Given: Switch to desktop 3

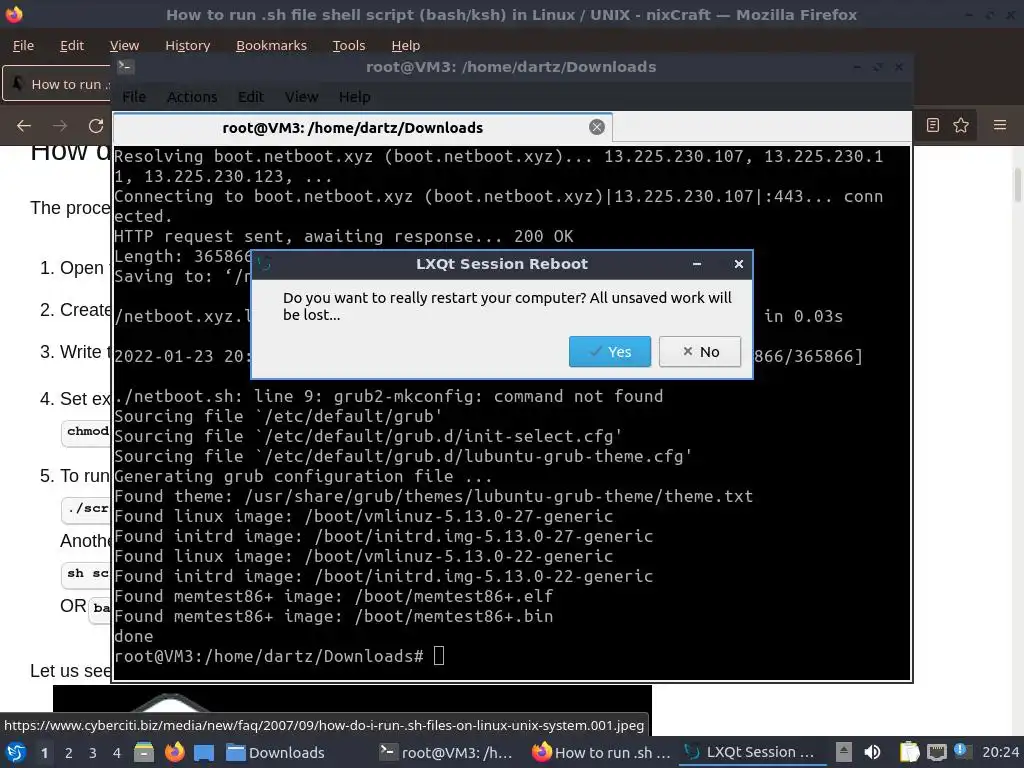Looking at the screenshot, I should (93, 753).
